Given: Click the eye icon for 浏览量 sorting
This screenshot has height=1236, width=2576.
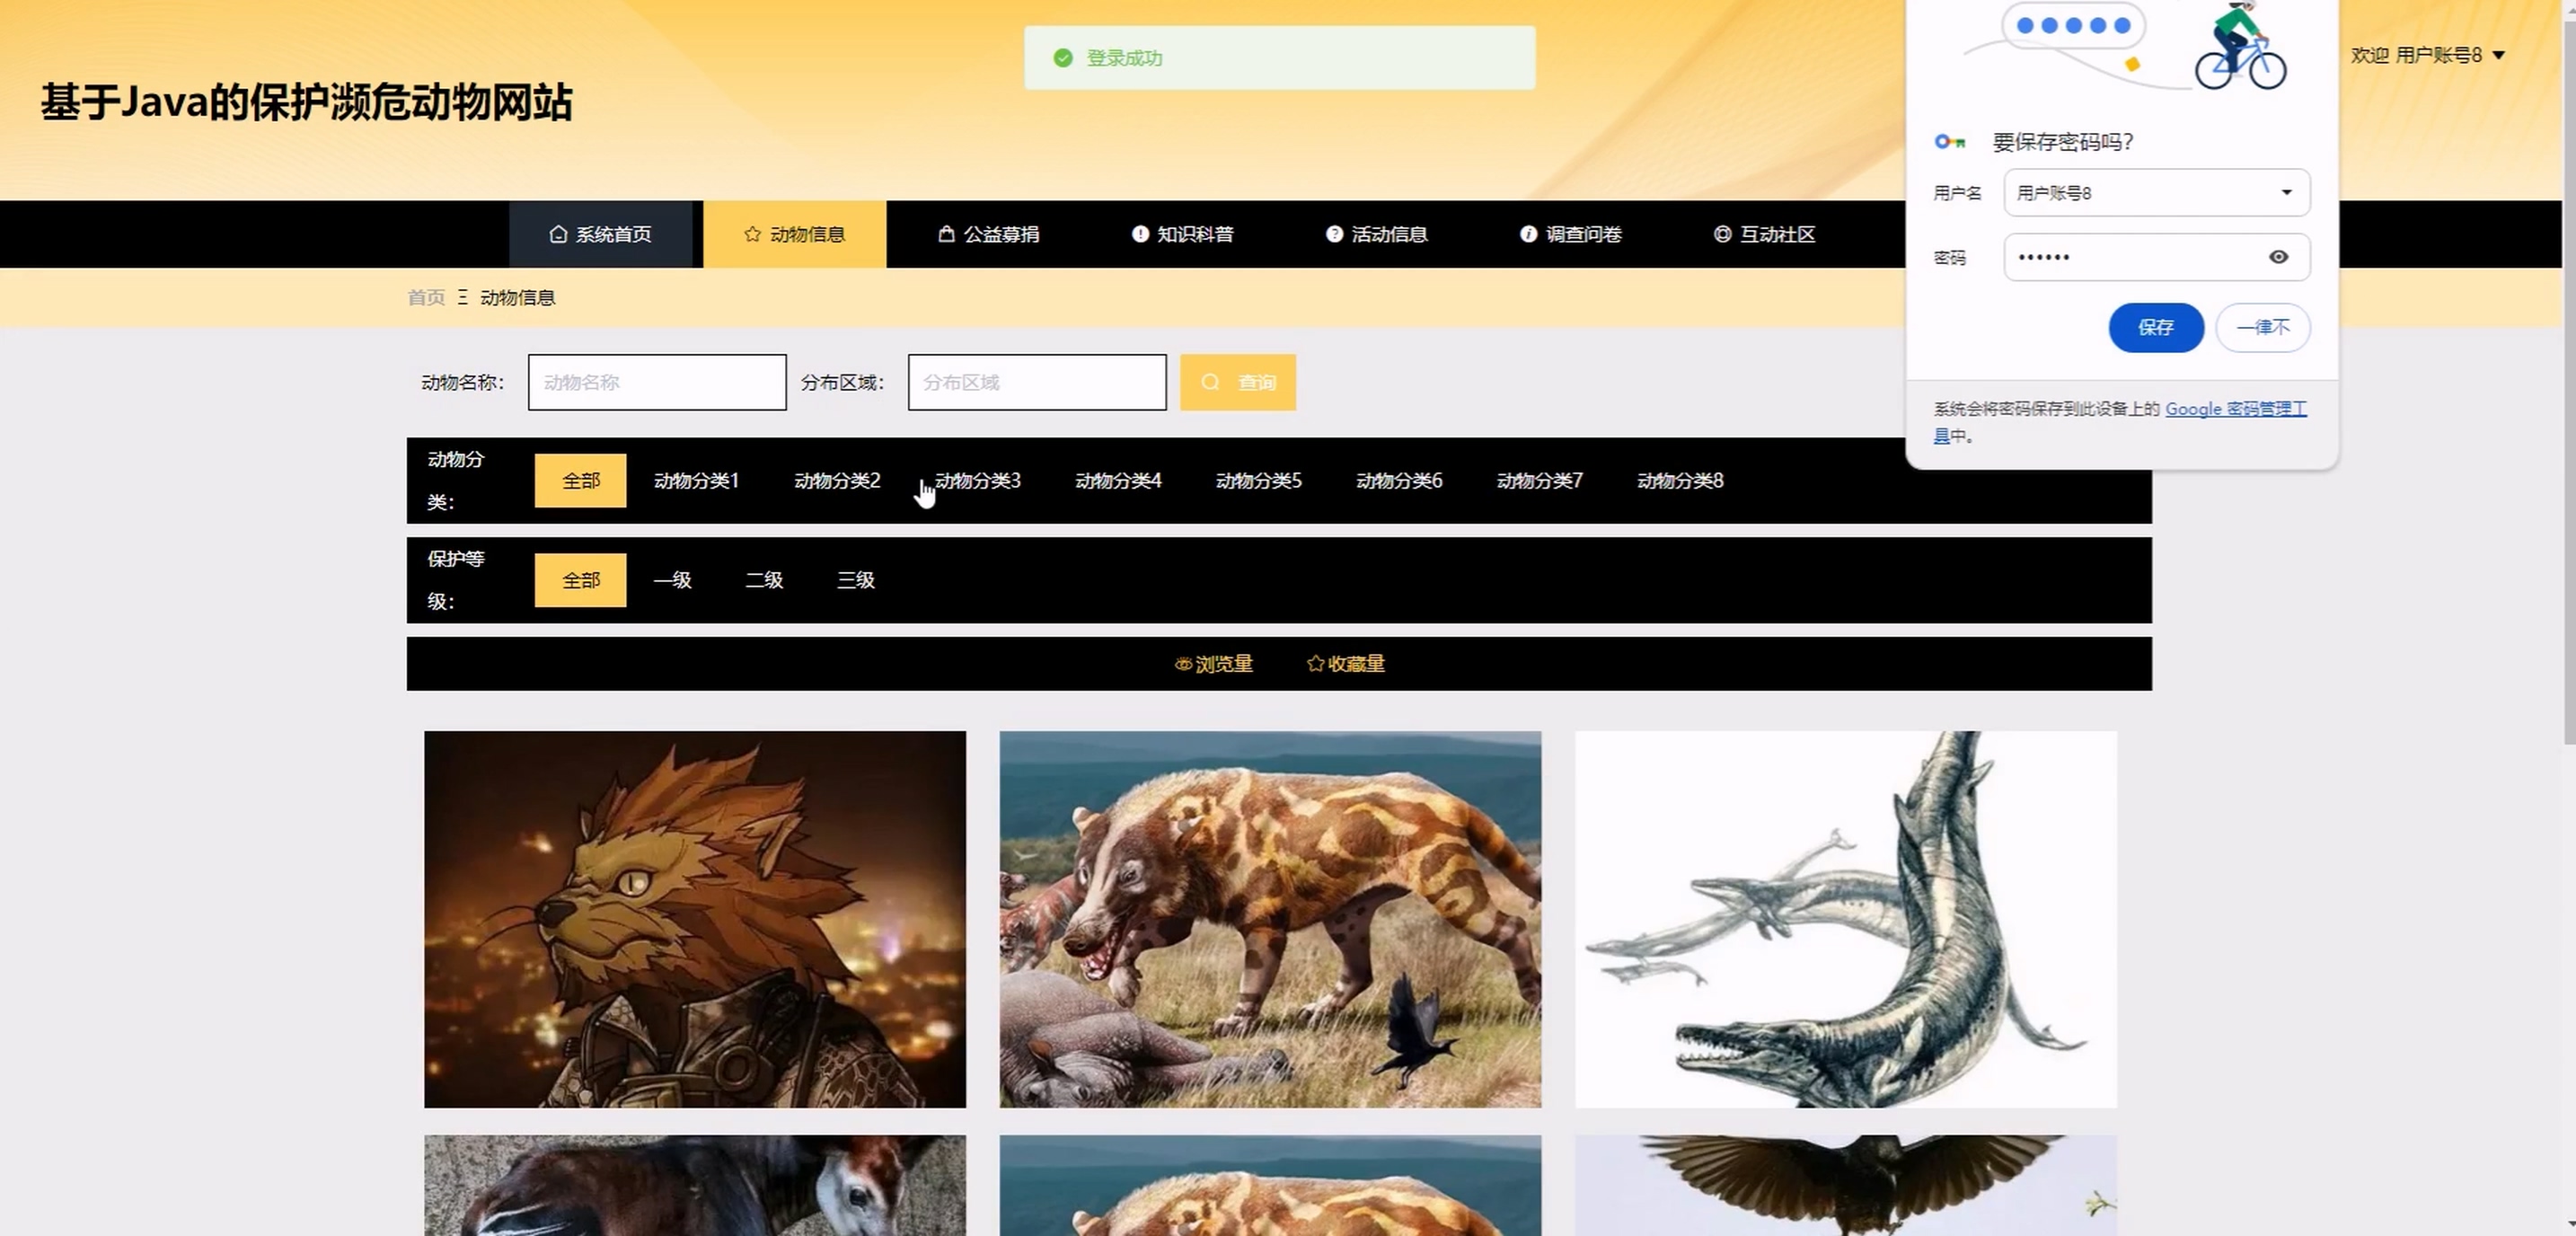Looking at the screenshot, I should [x=1183, y=664].
